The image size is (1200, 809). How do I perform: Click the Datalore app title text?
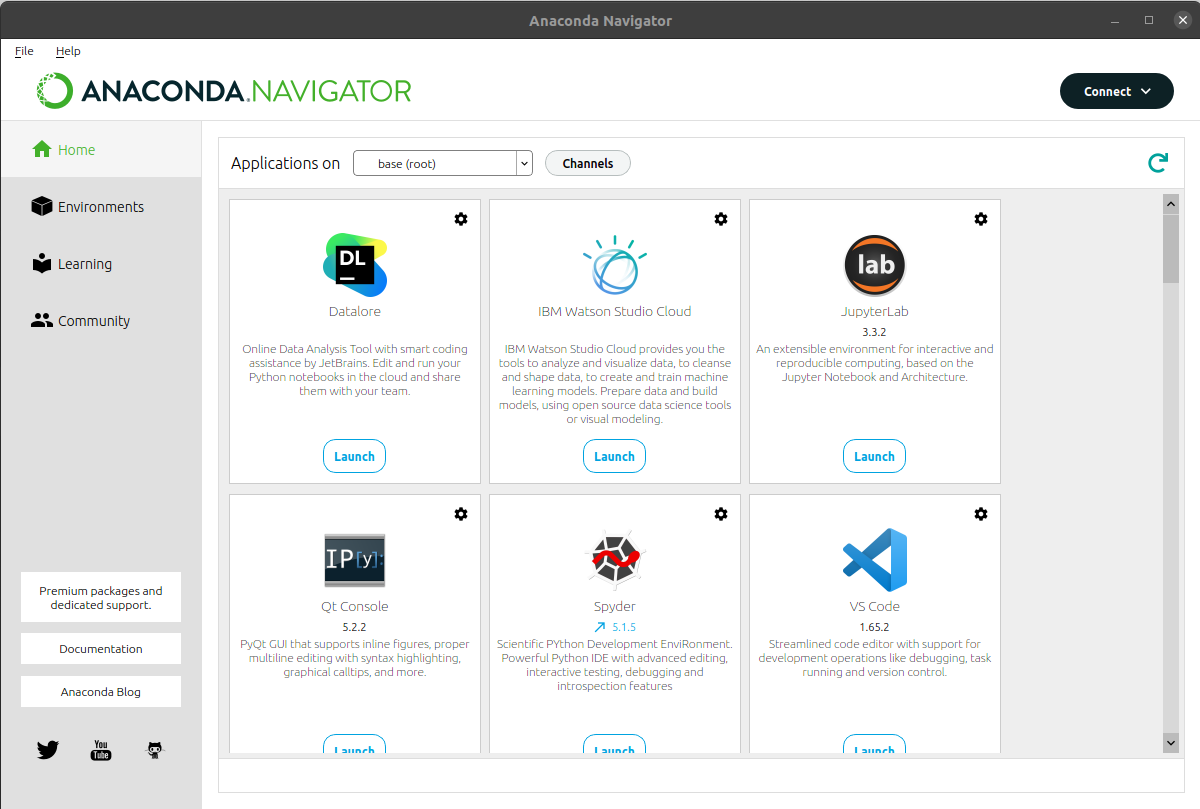pyautogui.click(x=355, y=311)
